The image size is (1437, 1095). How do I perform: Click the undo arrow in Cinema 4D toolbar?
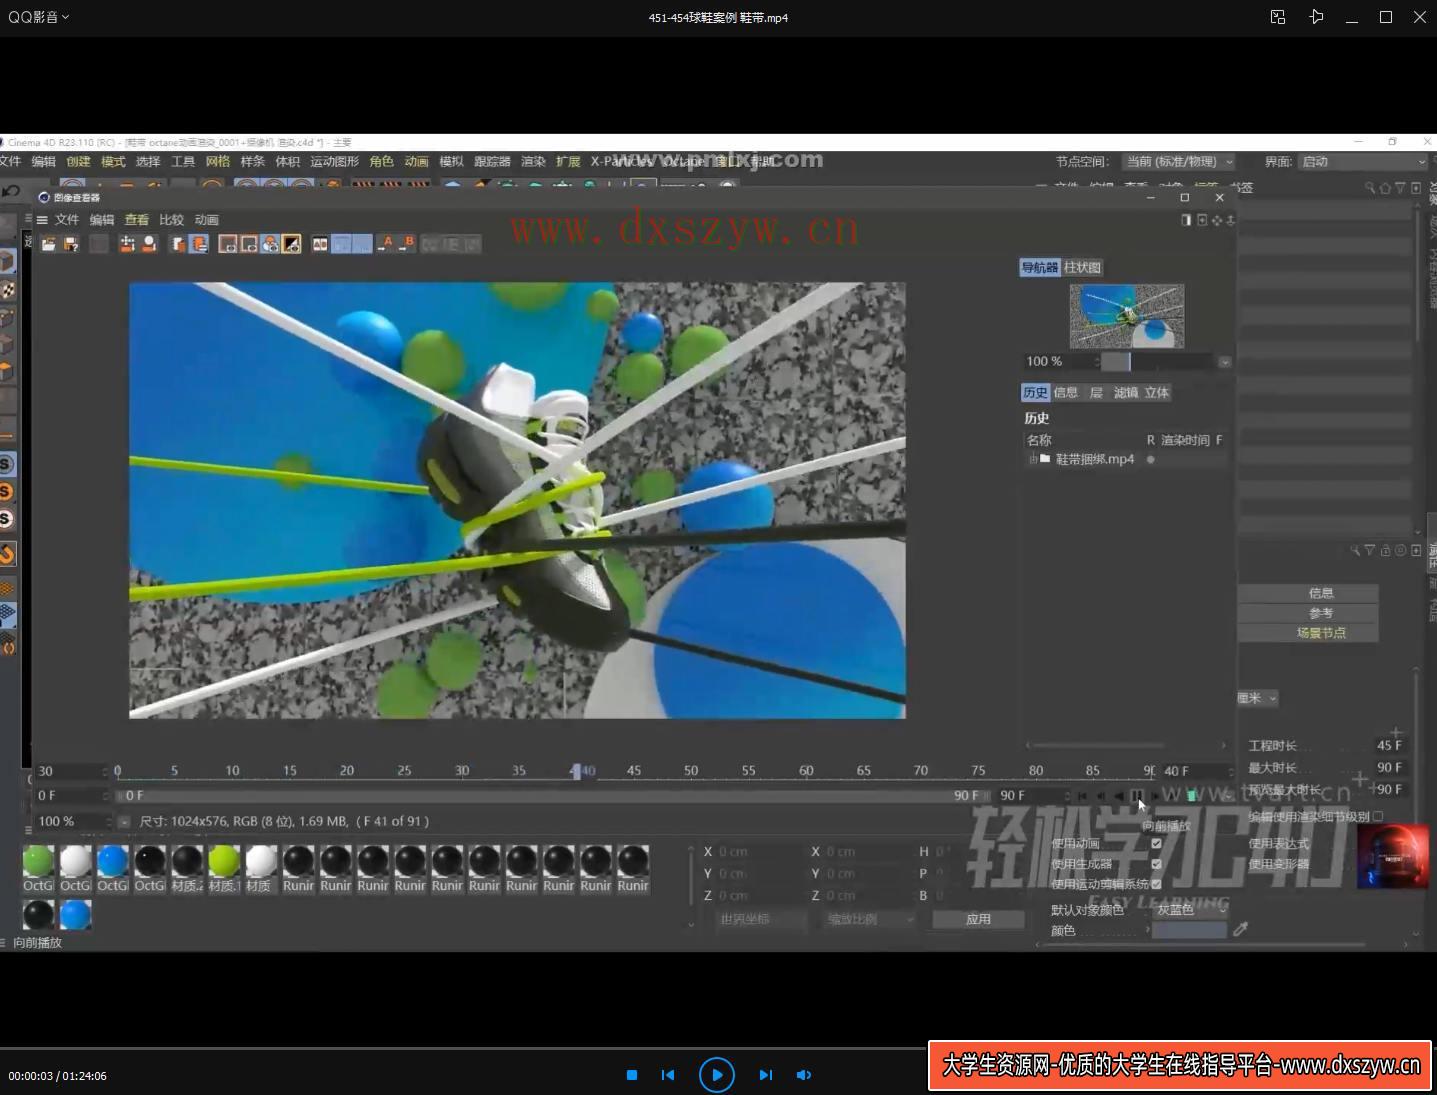click(11, 190)
